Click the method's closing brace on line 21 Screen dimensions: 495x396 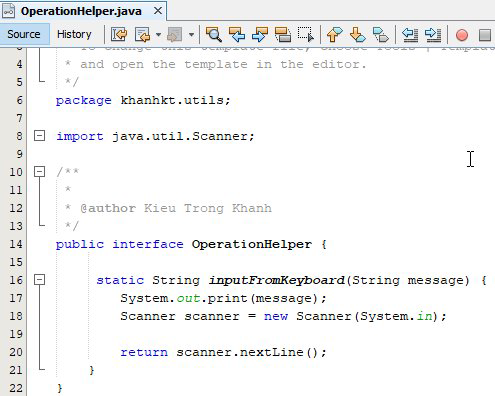tap(92, 370)
